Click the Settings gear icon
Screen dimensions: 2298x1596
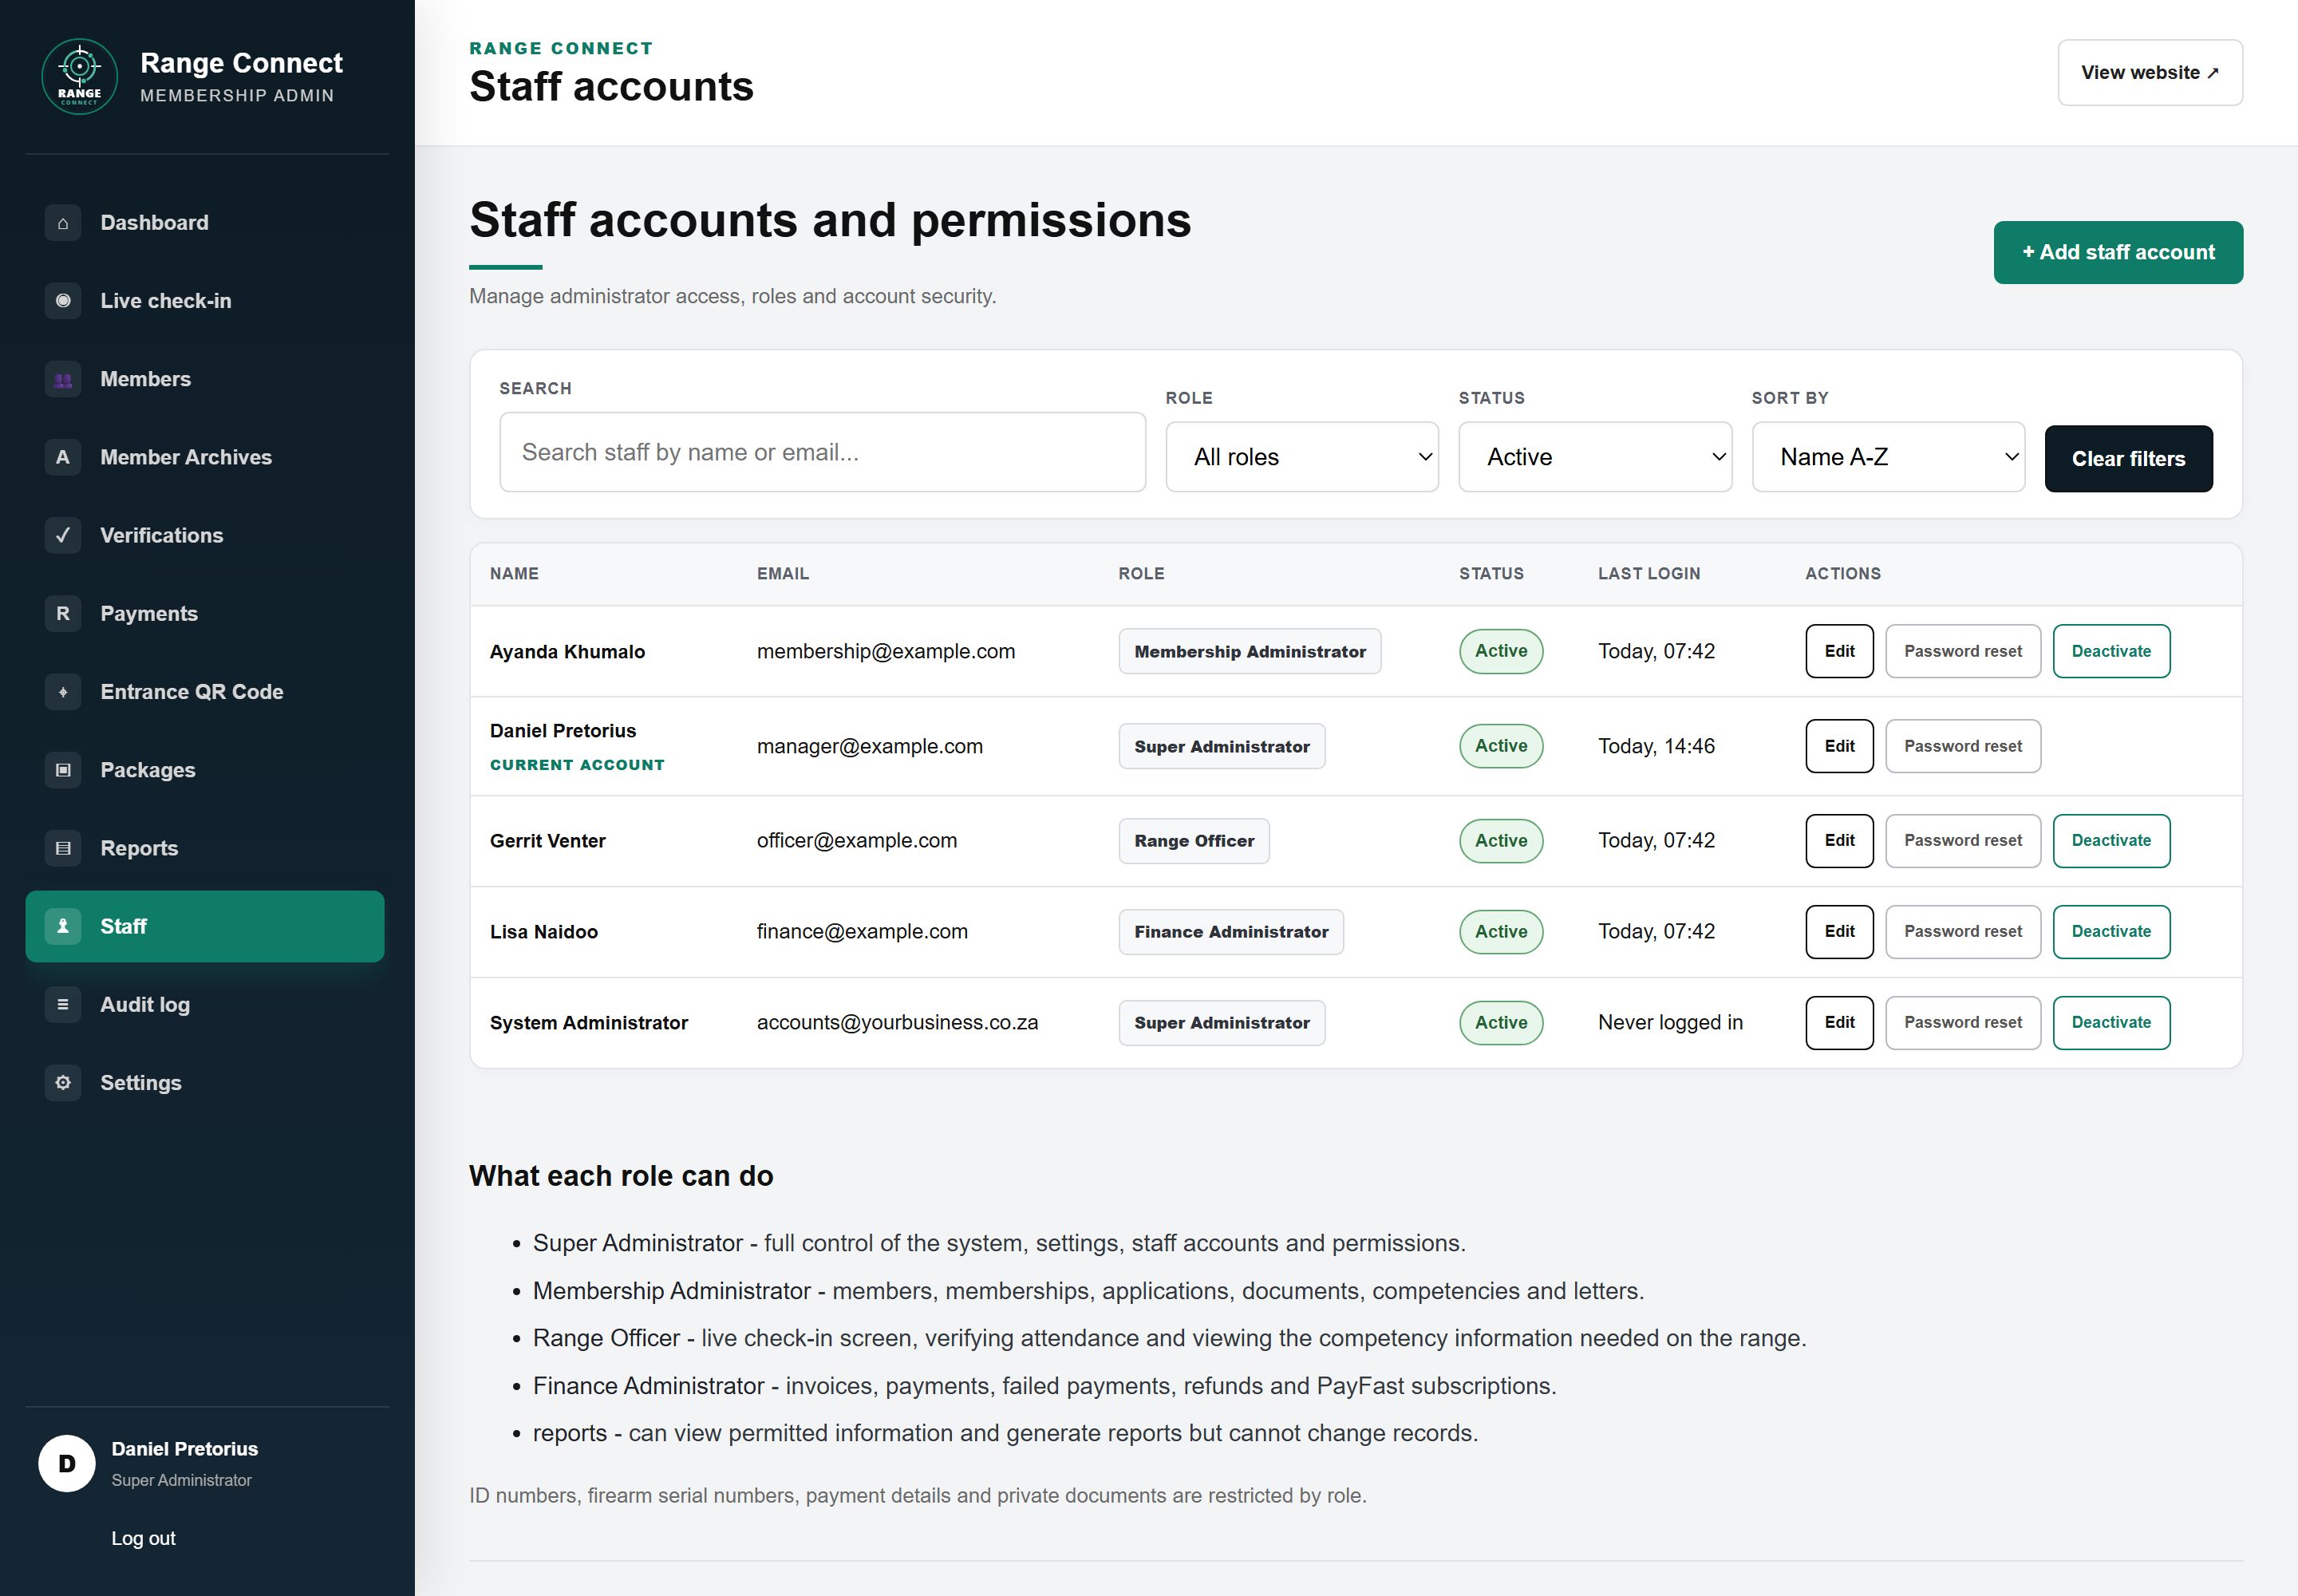(63, 1083)
